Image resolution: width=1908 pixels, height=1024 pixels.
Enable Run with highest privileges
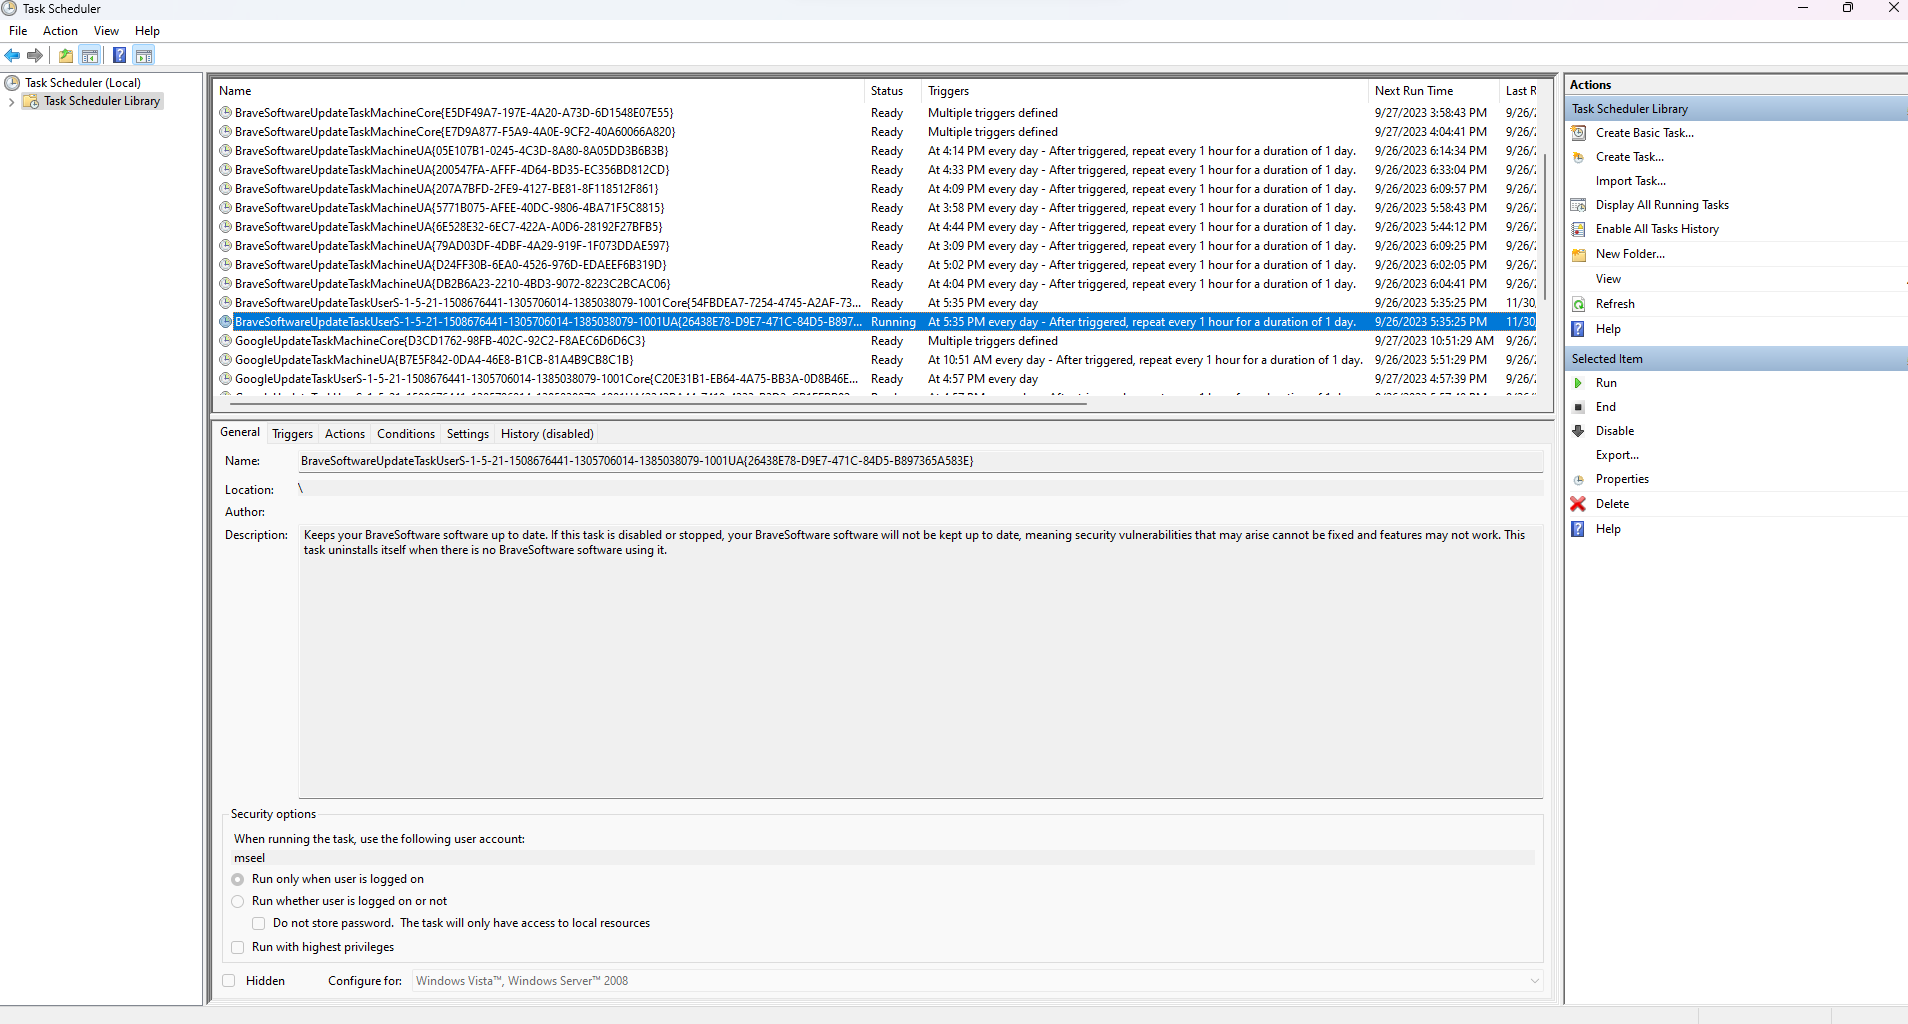tap(237, 947)
